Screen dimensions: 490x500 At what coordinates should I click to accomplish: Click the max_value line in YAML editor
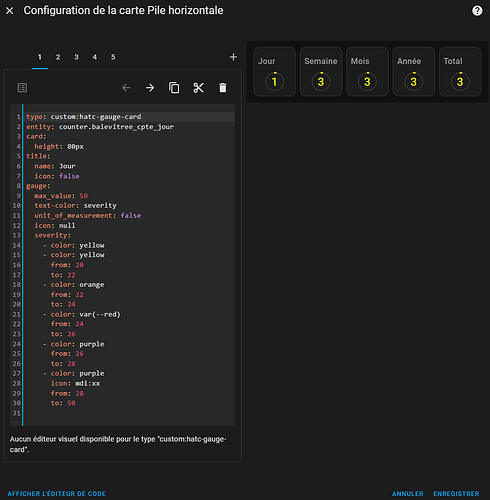point(129,196)
